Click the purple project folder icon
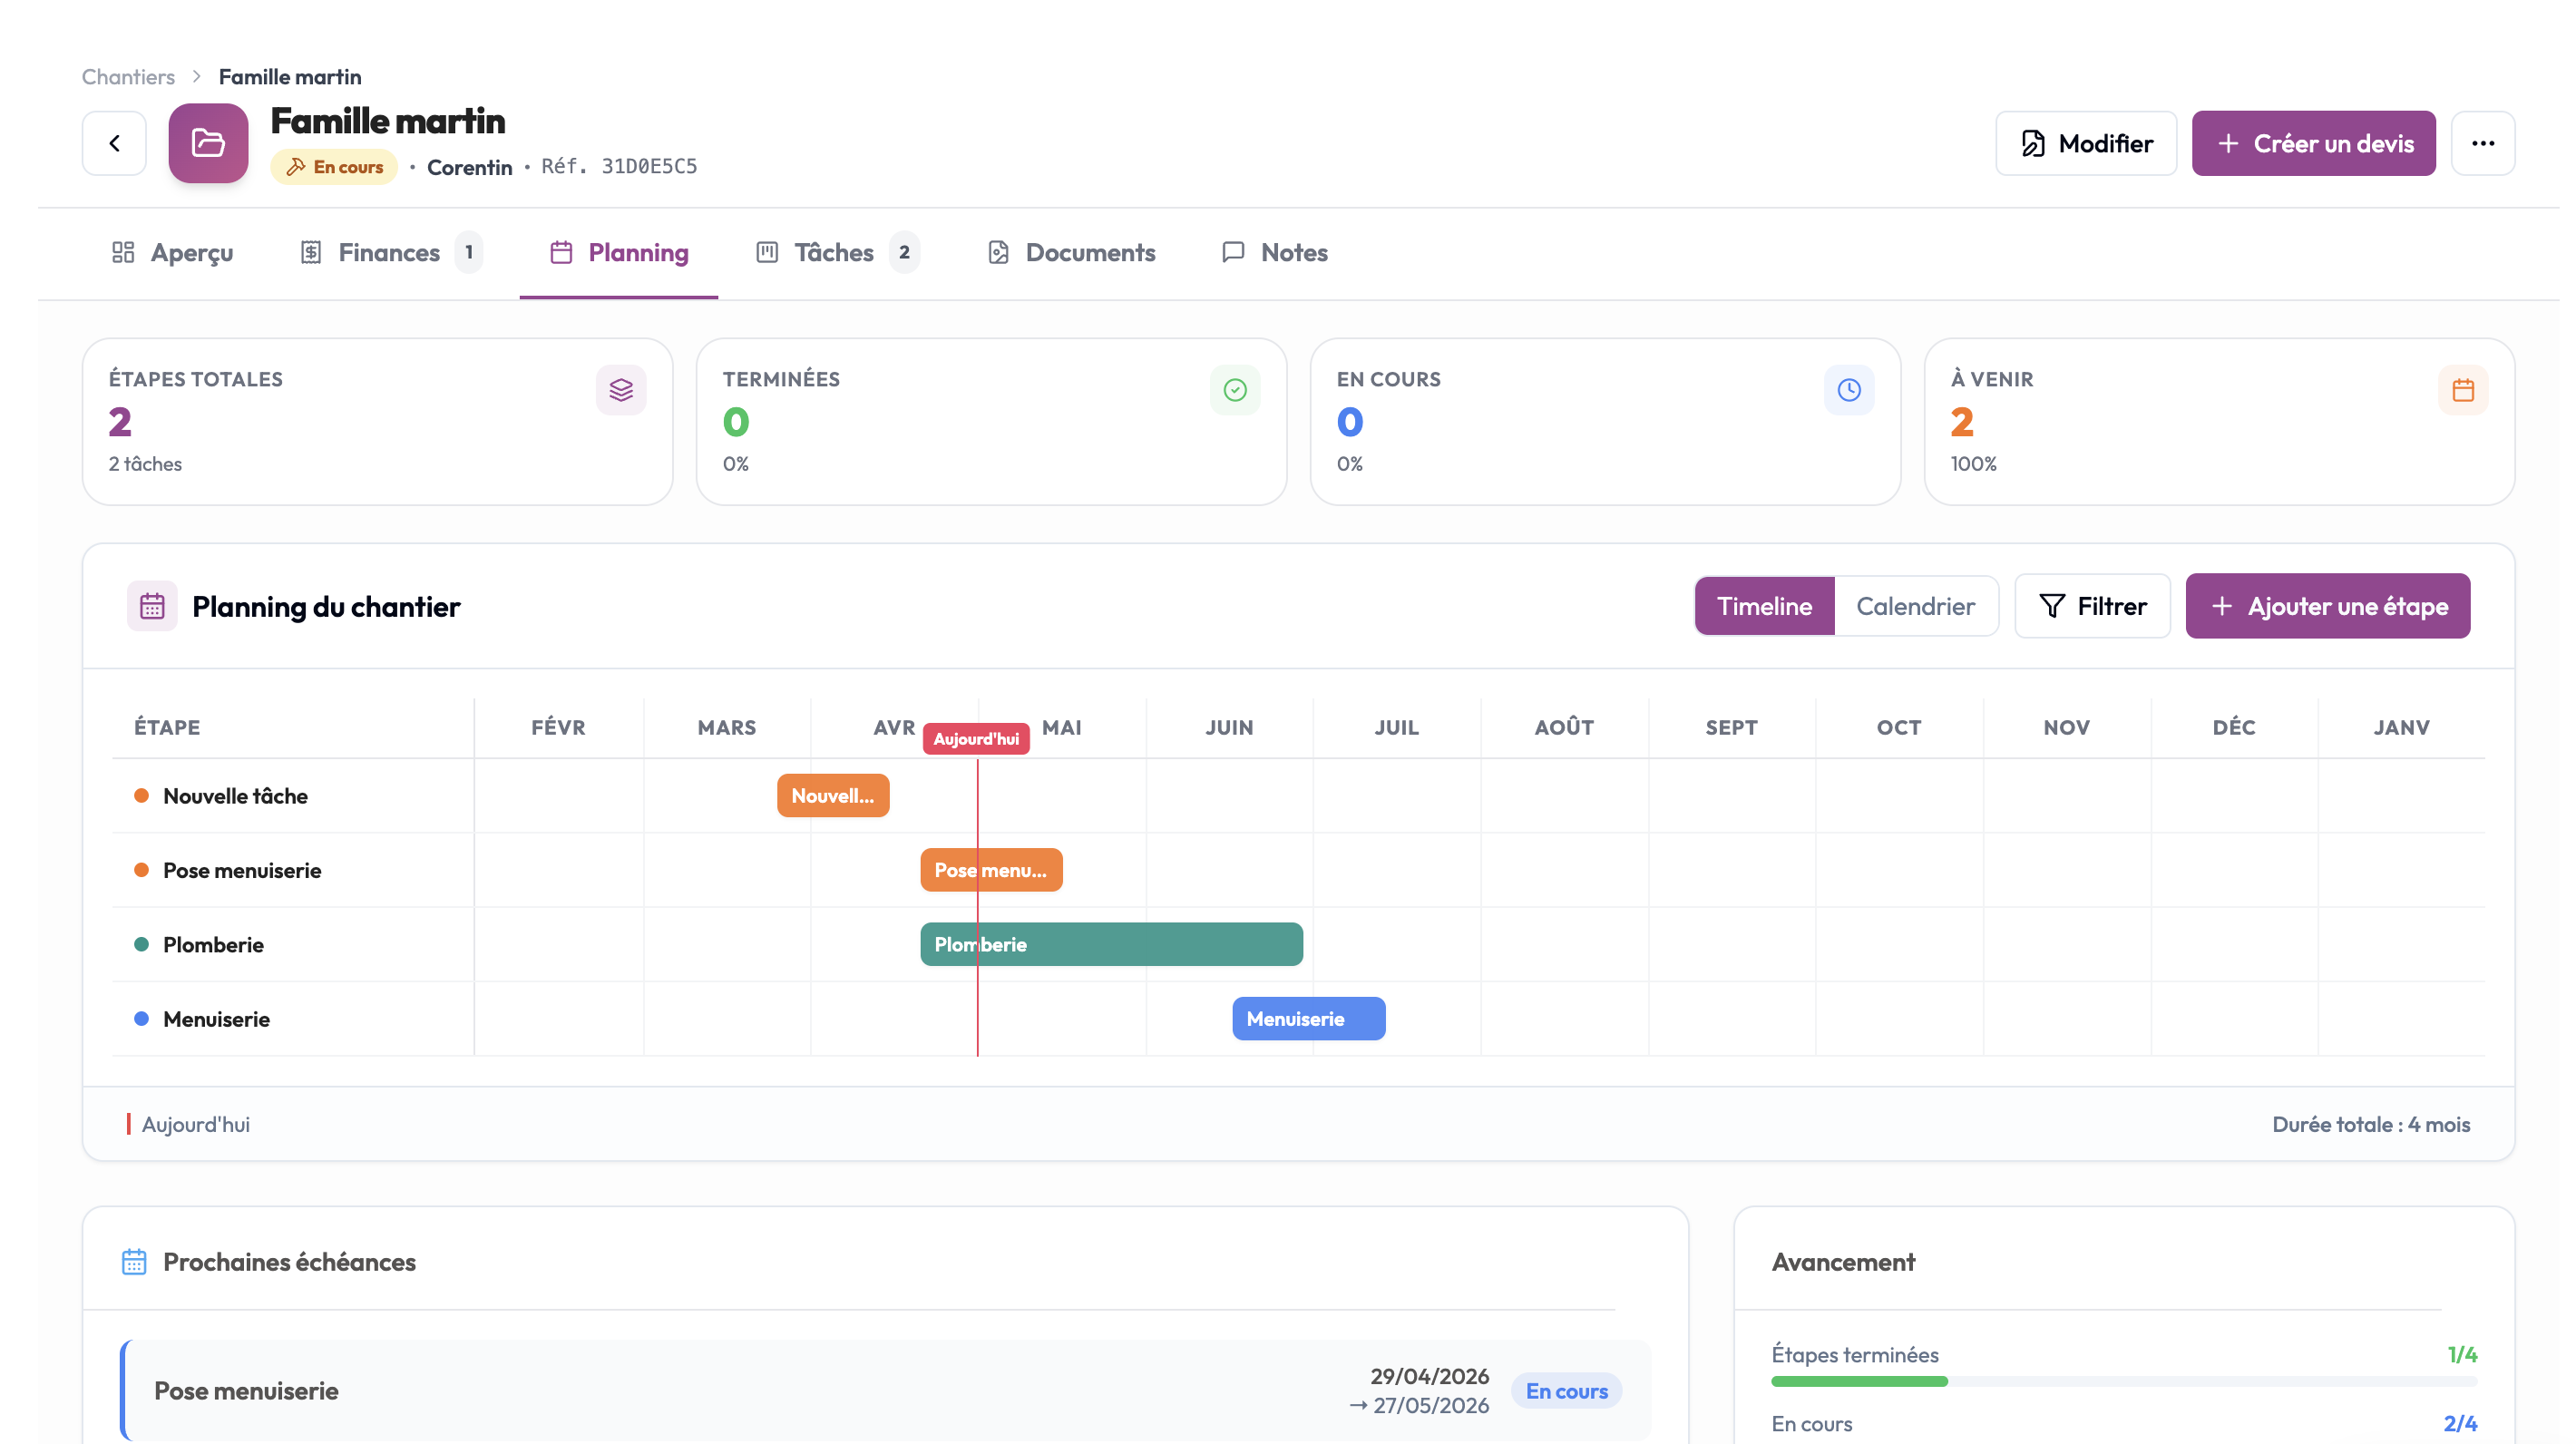The image size is (2576, 1444). [208, 143]
